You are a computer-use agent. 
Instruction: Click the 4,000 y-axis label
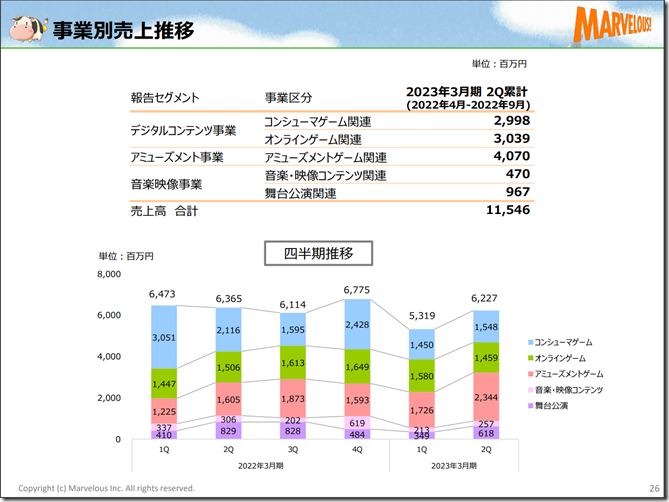coord(109,357)
